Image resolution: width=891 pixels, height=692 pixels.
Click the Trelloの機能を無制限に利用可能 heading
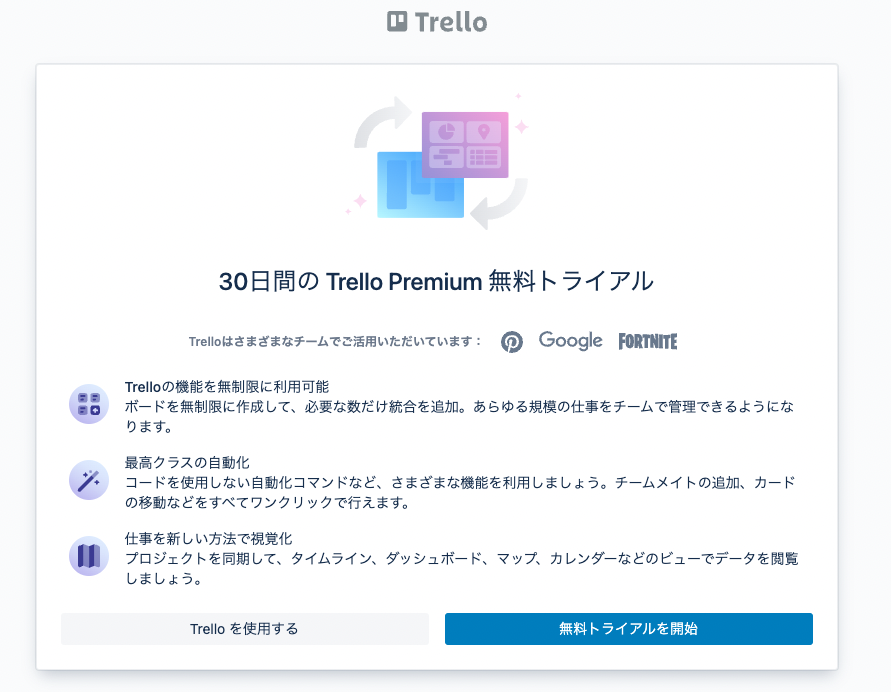[x=227, y=386]
